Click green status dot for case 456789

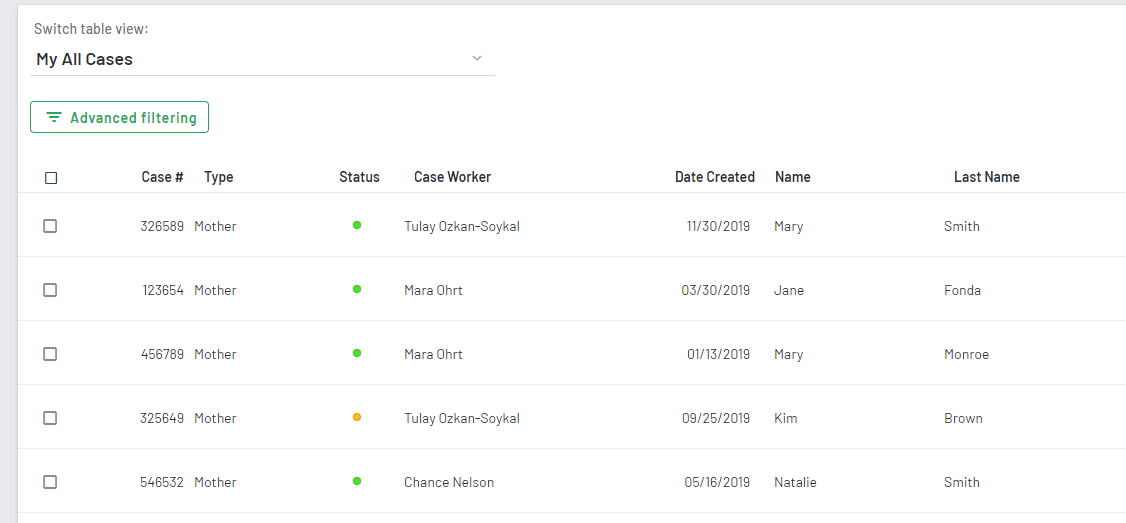(x=357, y=353)
